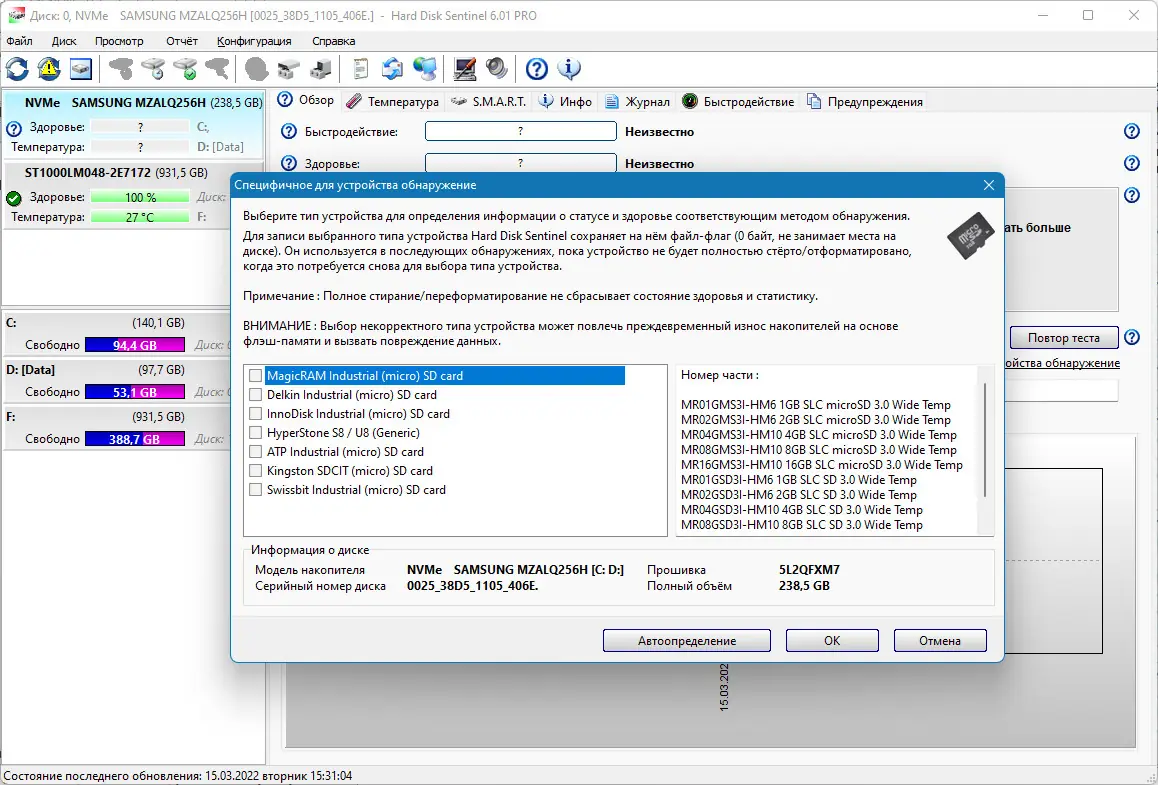Click the D: free space 53,1 GB bar
The image size is (1158, 785).
click(x=134, y=392)
